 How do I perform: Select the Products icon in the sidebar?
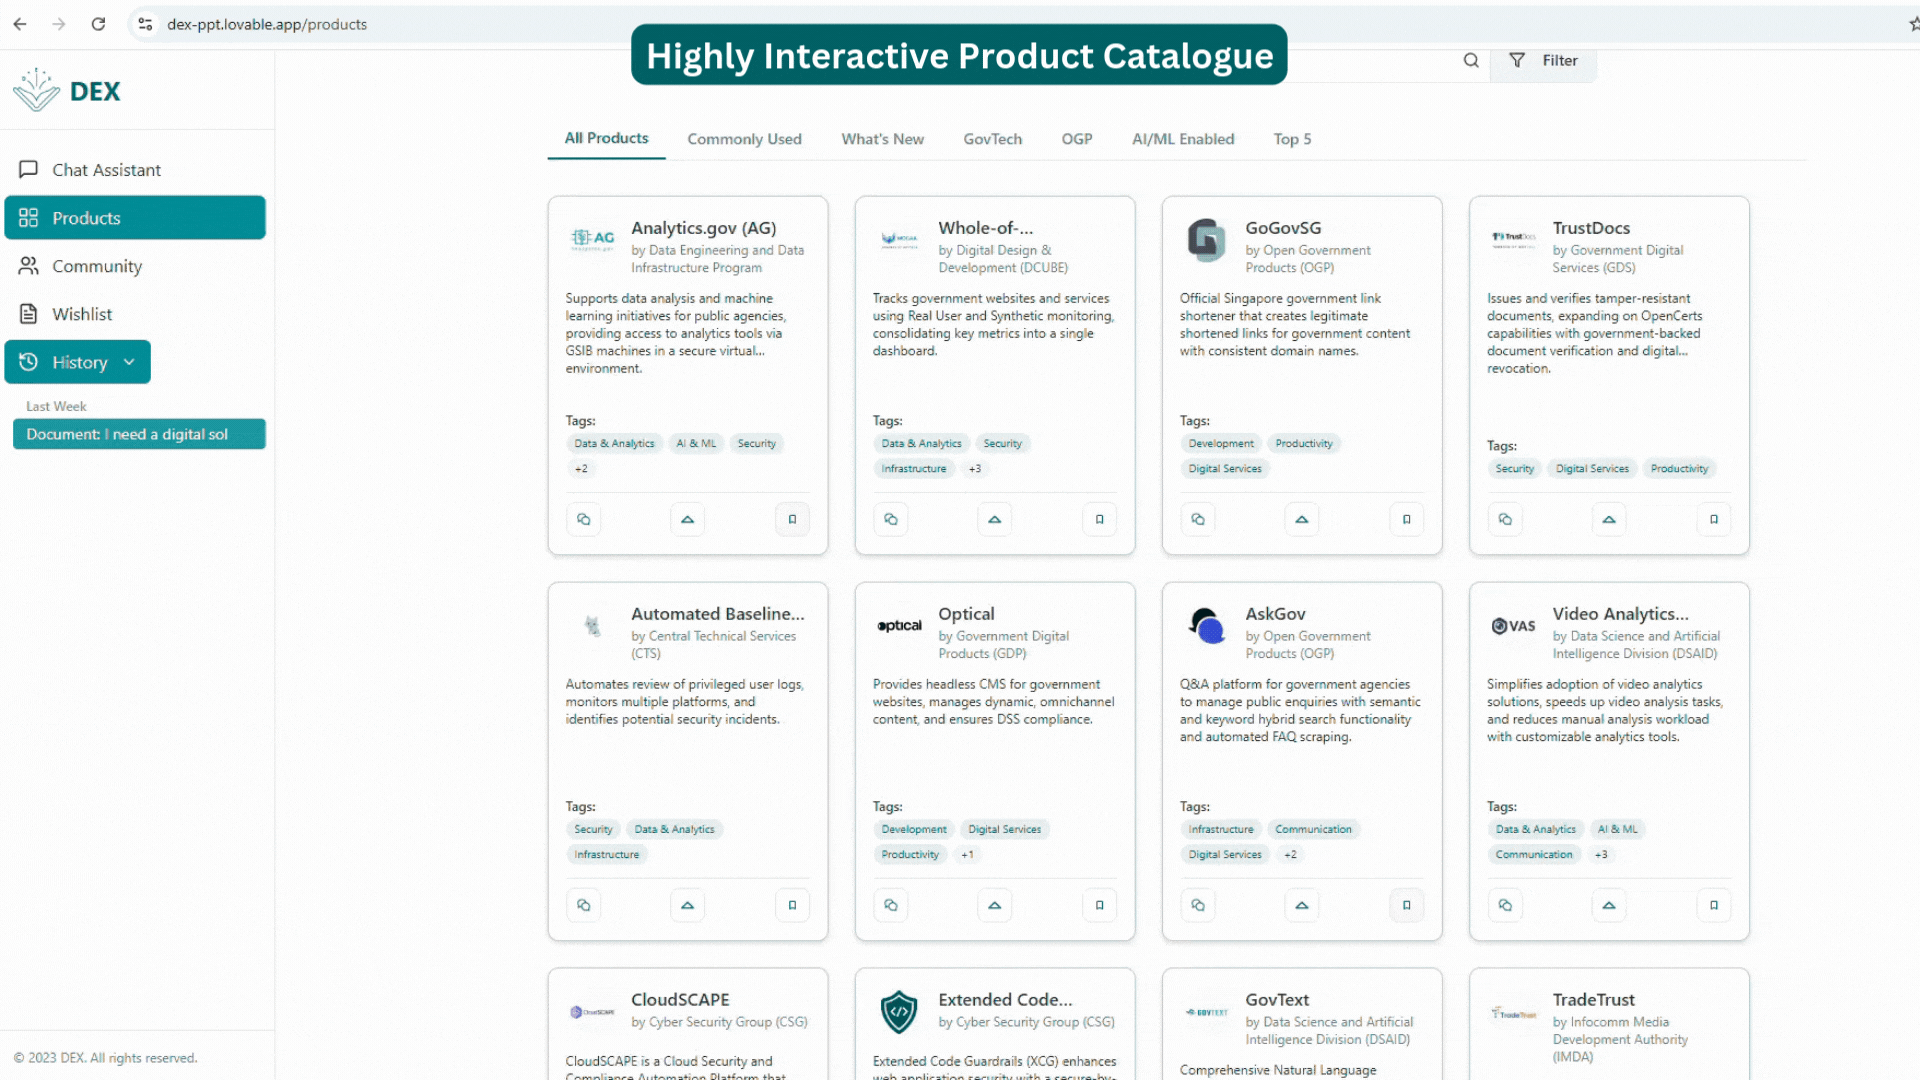30,218
